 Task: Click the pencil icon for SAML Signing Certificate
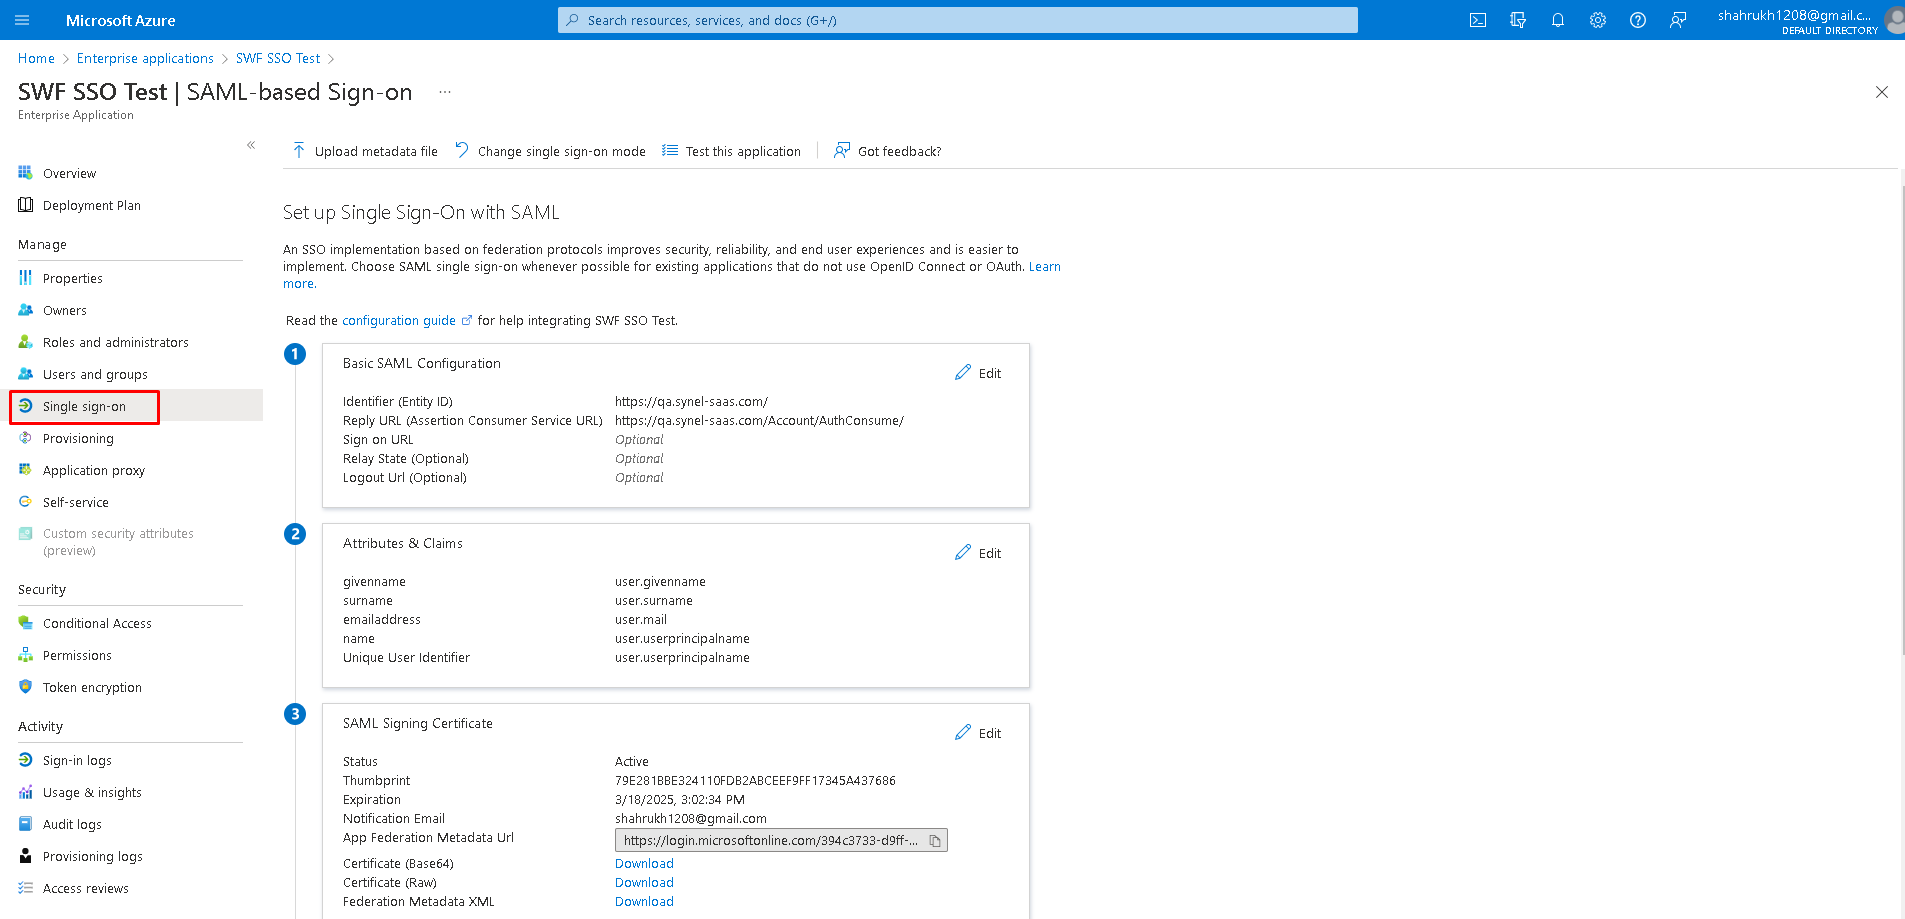(963, 732)
